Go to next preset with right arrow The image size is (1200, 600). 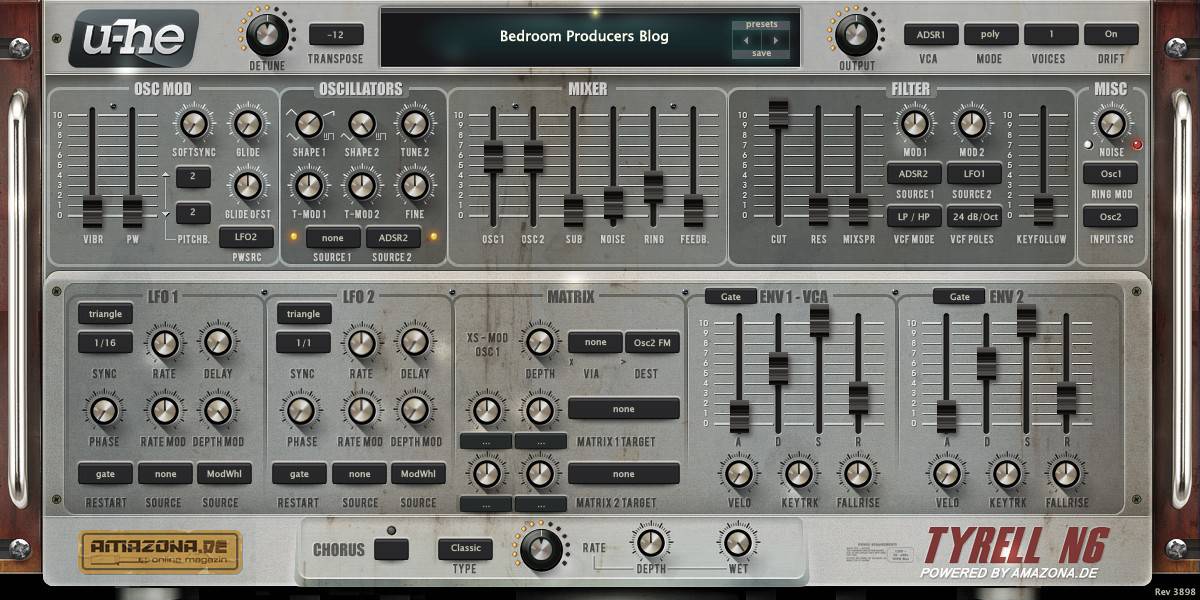(x=775, y=40)
